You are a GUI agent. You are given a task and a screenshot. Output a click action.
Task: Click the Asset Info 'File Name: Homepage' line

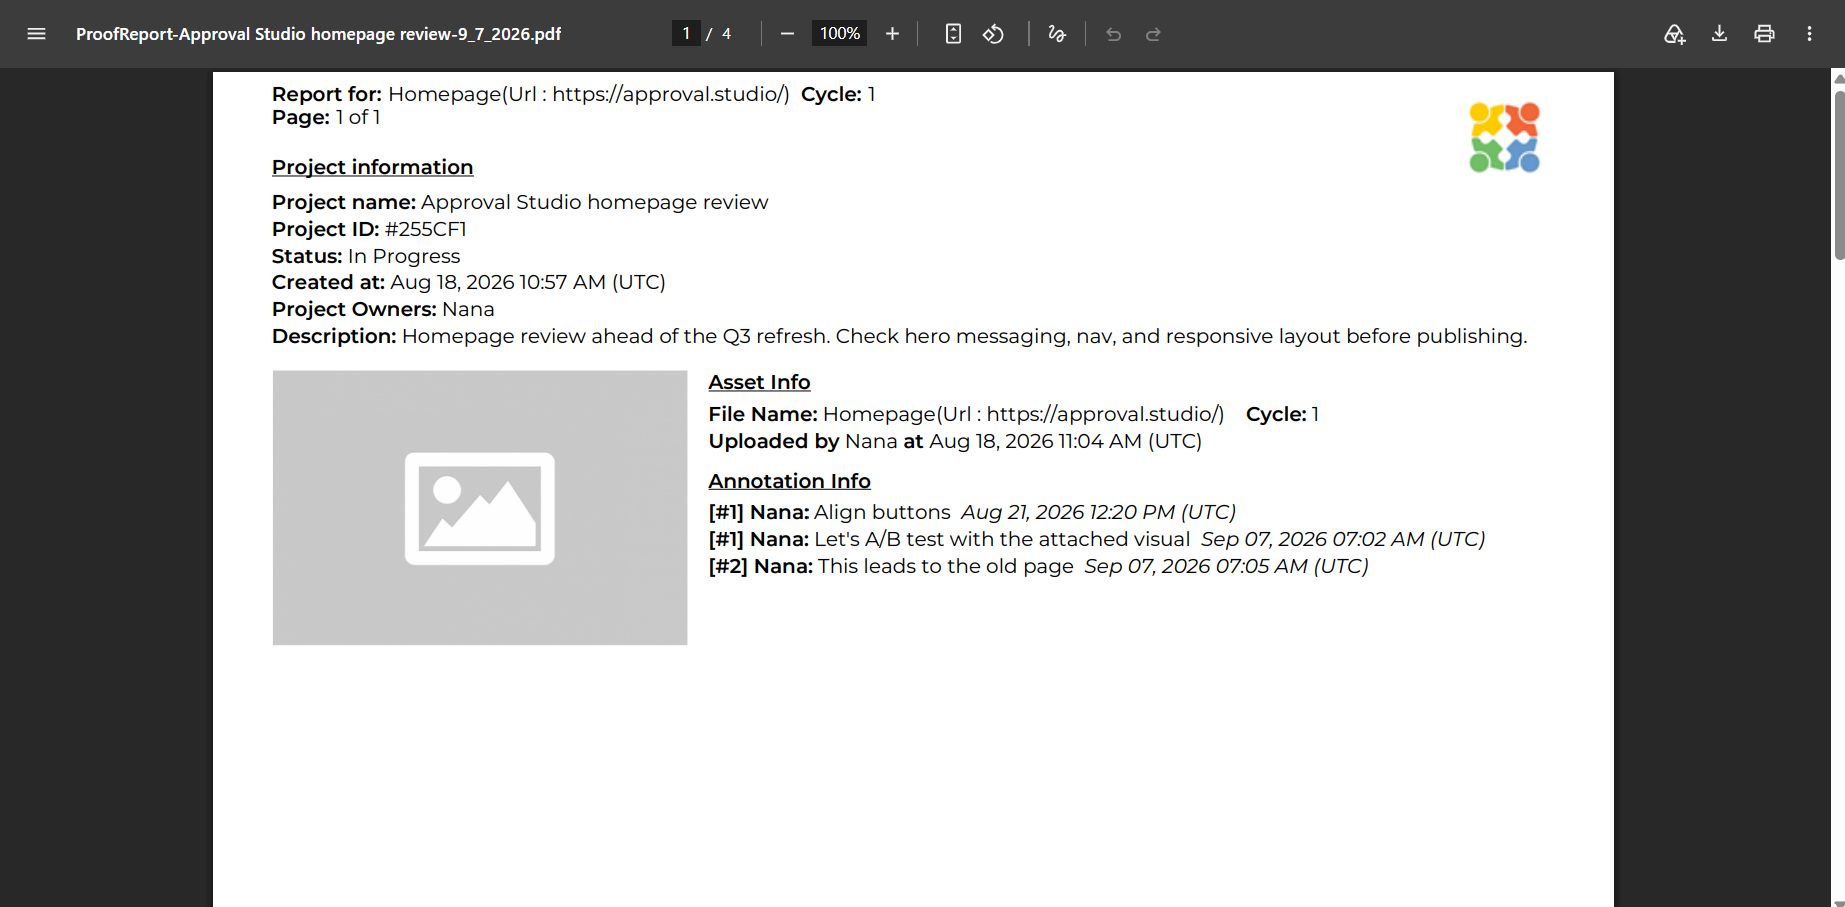pos(1014,414)
